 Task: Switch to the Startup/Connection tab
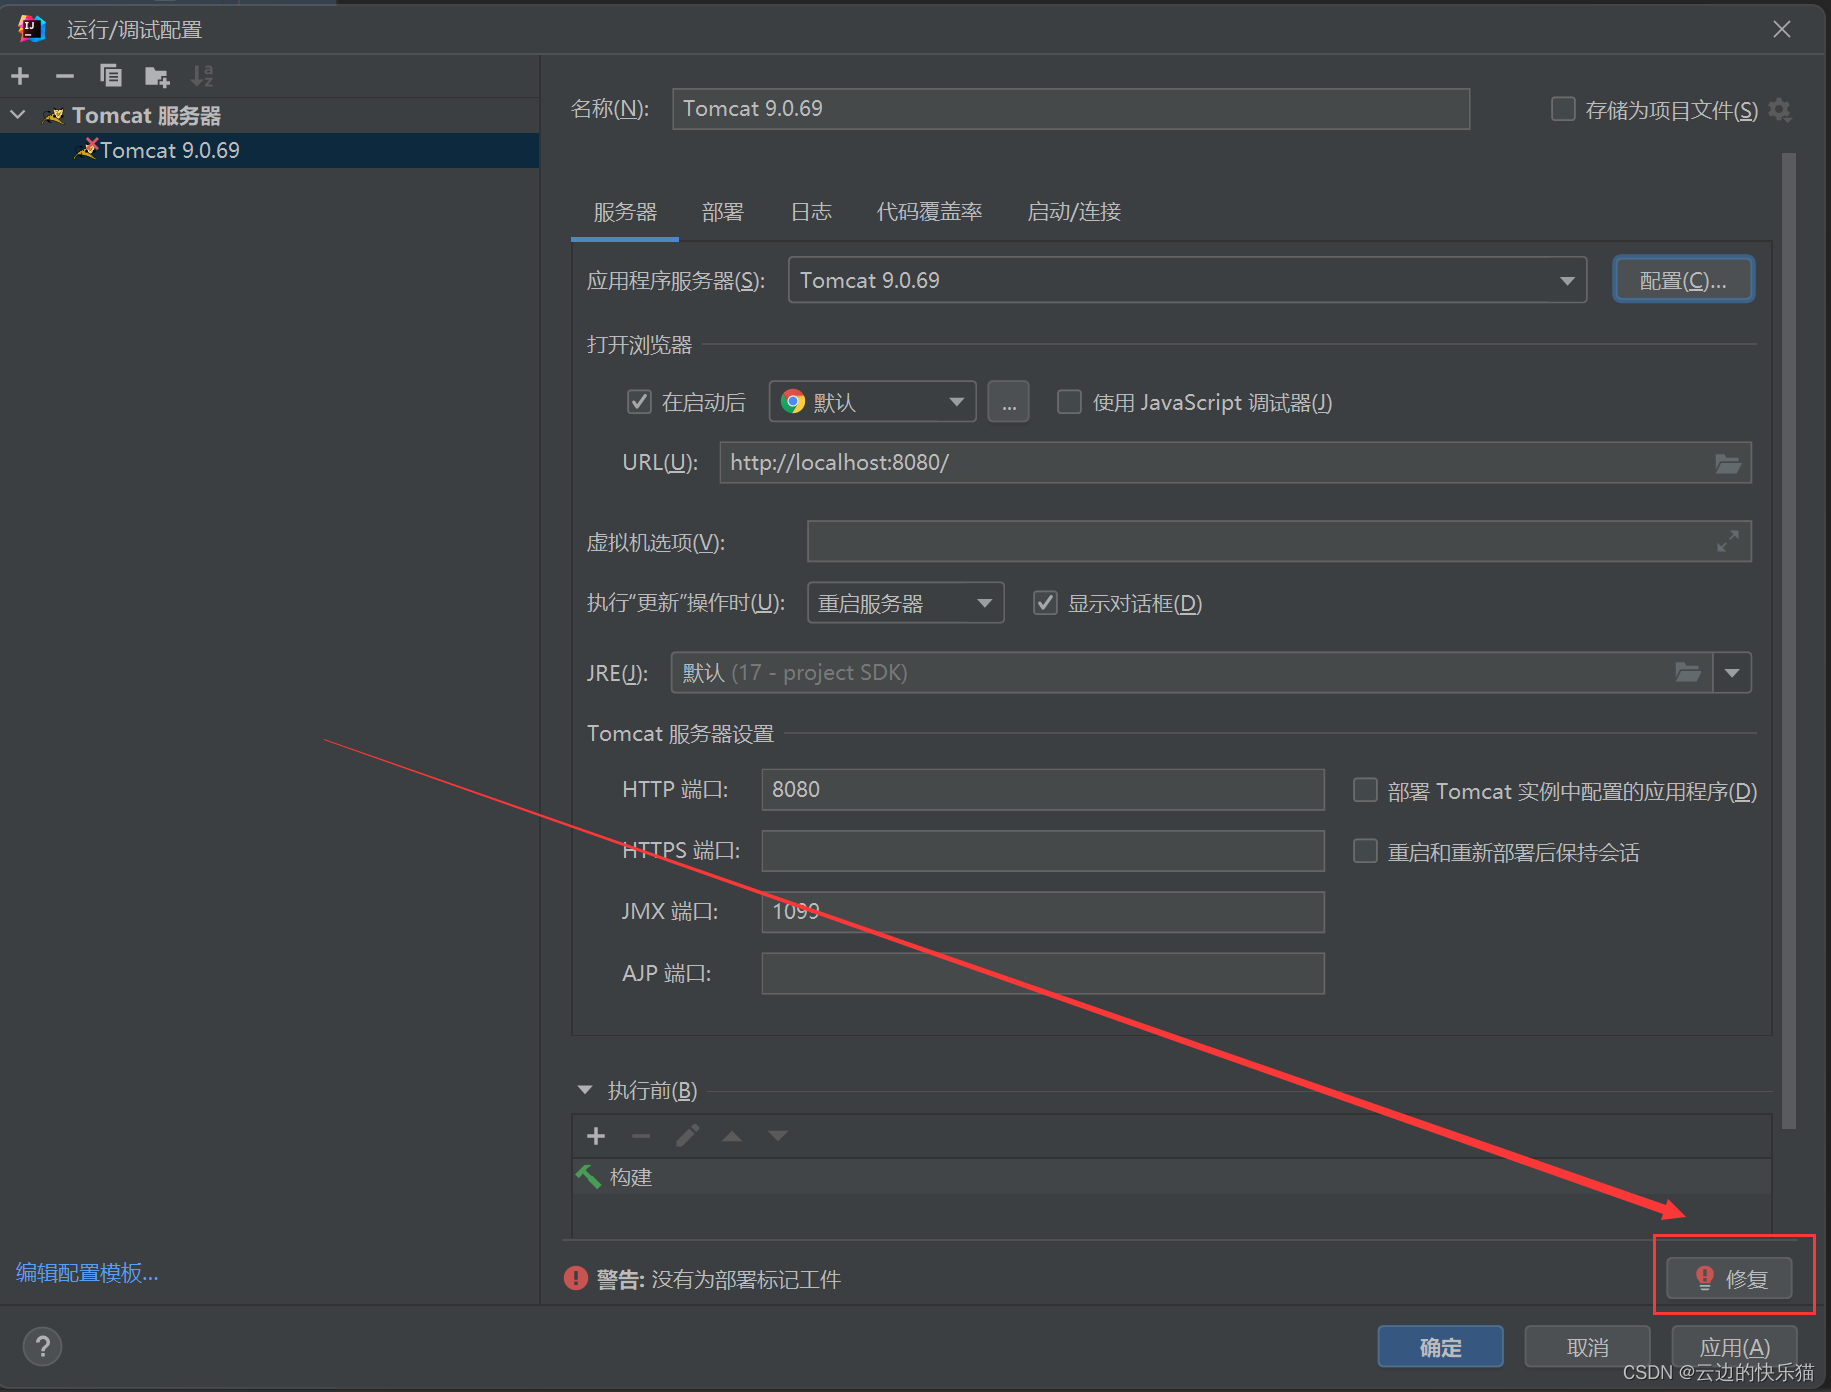coord(1074,212)
